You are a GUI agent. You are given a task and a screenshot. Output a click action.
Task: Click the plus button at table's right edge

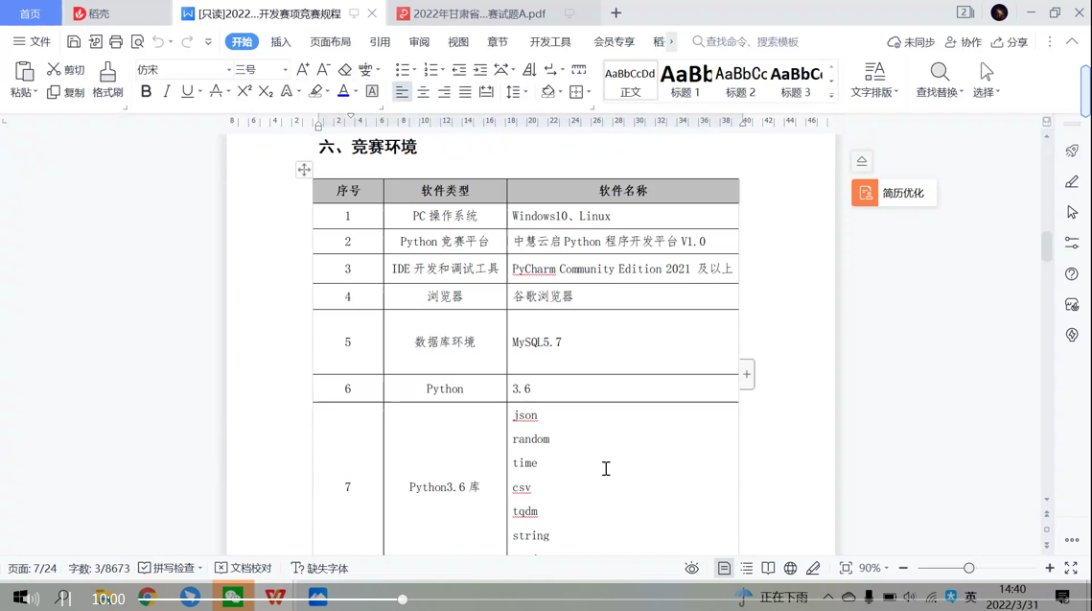click(x=747, y=375)
